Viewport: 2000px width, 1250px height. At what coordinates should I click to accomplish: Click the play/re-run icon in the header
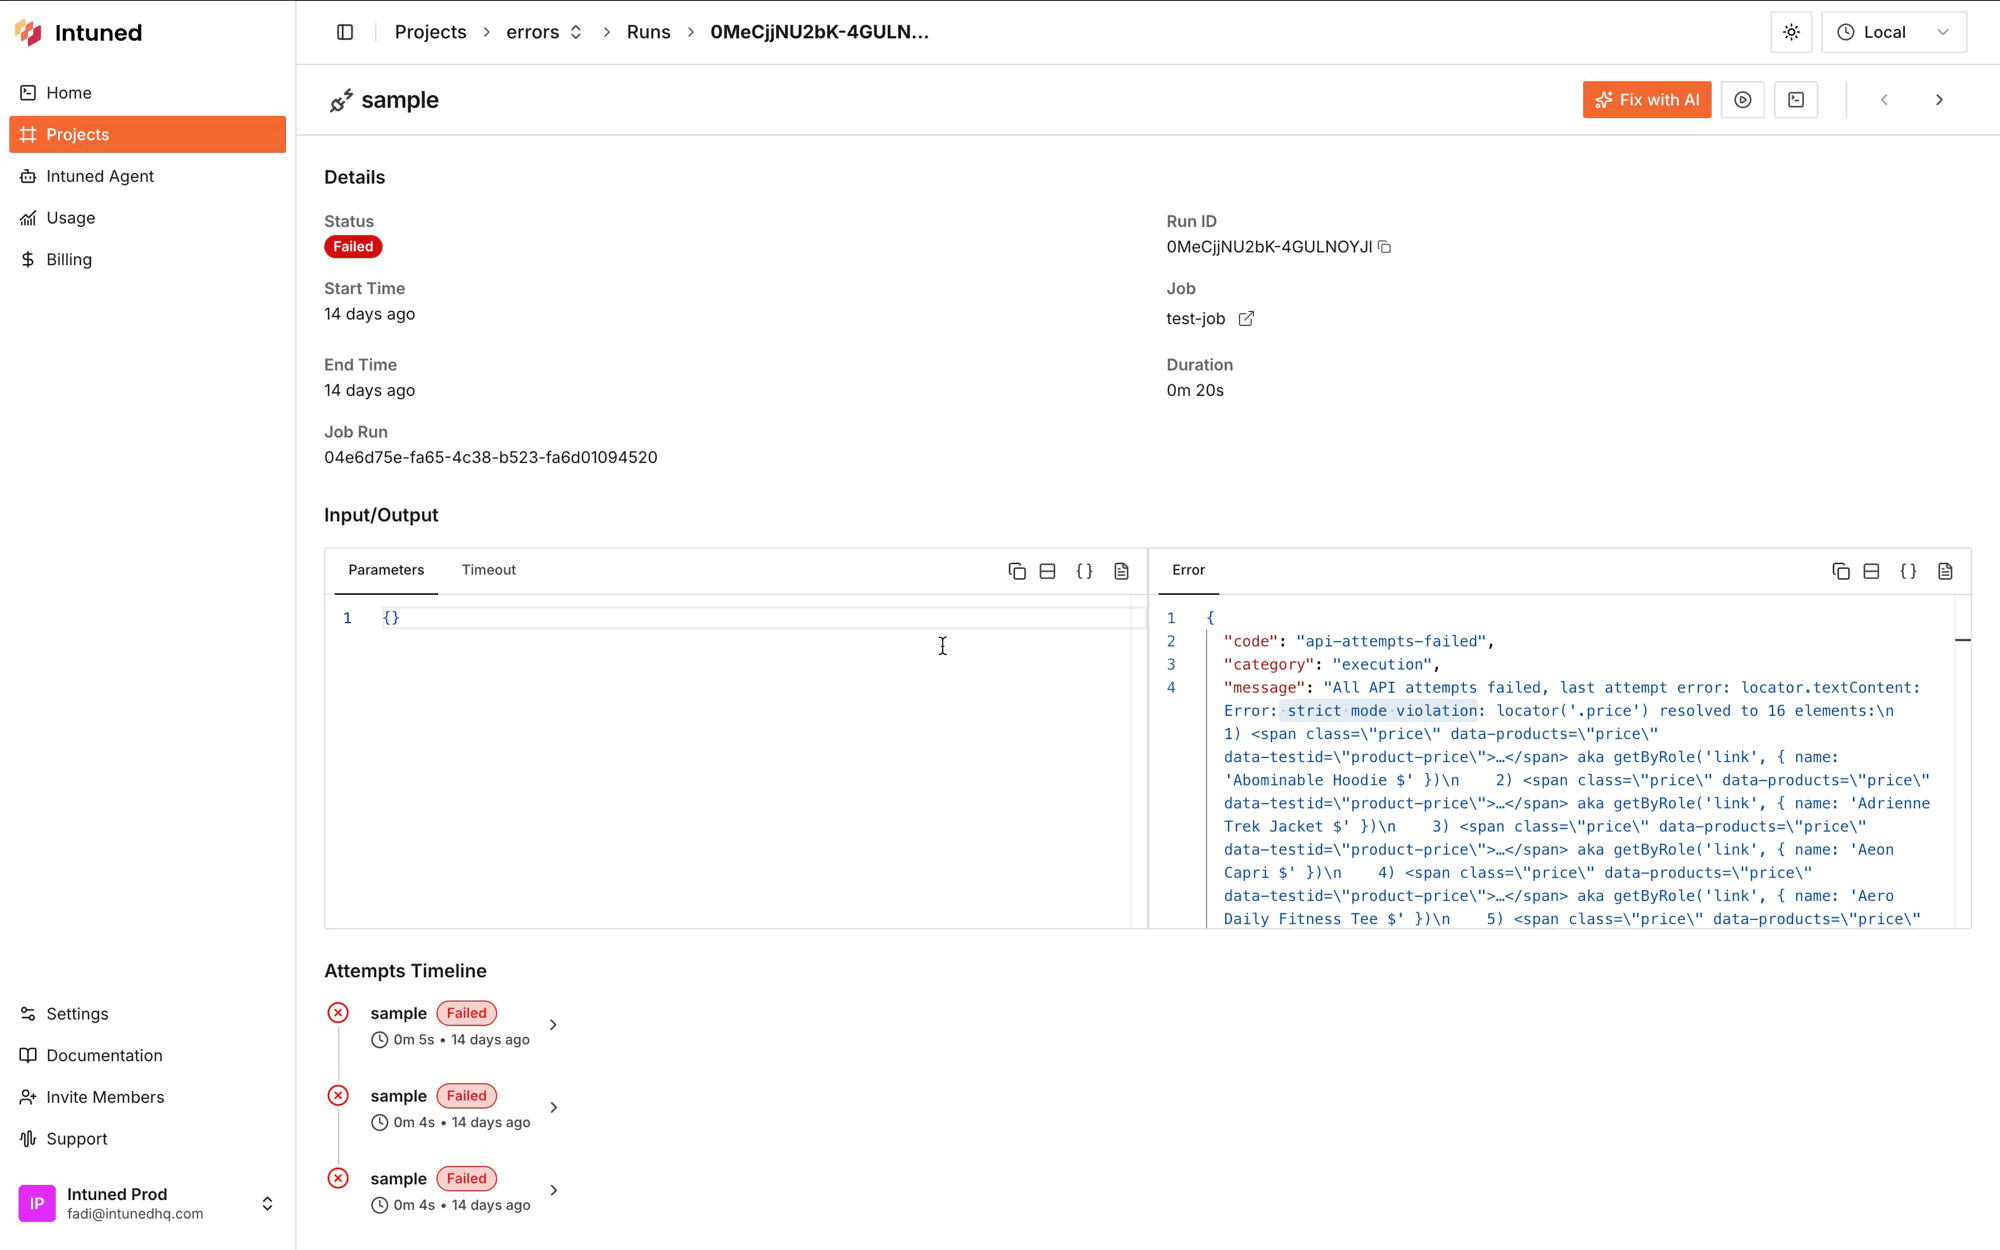pos(1743,99)
